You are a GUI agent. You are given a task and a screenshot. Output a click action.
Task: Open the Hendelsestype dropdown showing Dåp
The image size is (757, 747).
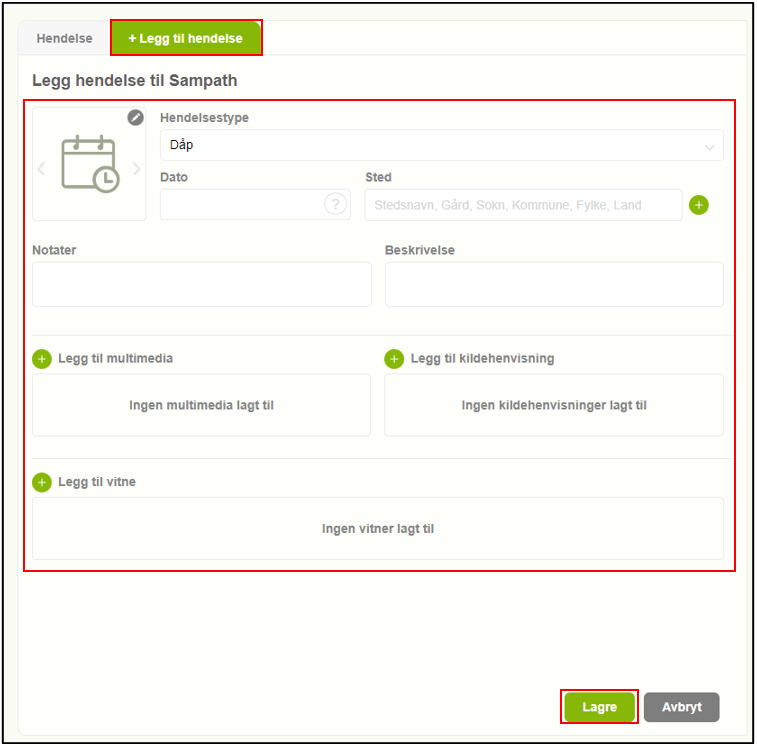pos(430,145)
